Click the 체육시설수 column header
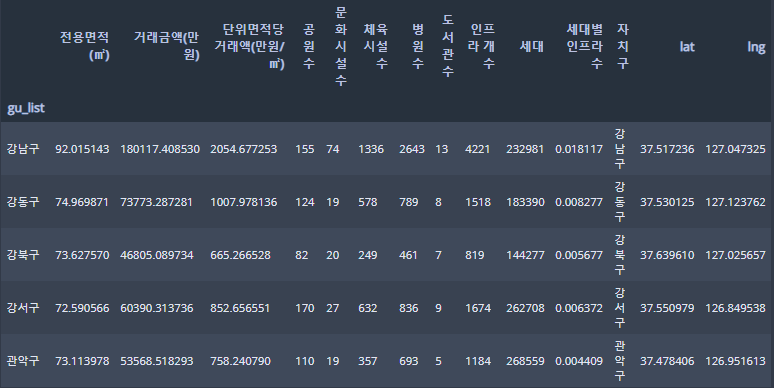 pos(376,46)
